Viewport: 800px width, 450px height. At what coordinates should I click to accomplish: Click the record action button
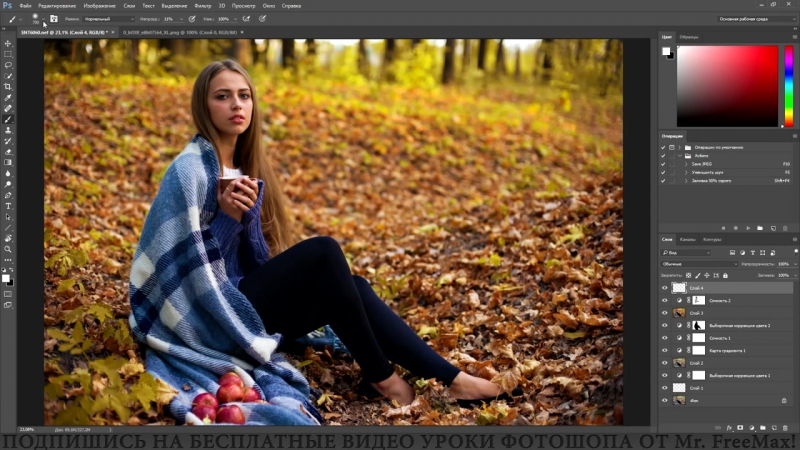point(735,228)
